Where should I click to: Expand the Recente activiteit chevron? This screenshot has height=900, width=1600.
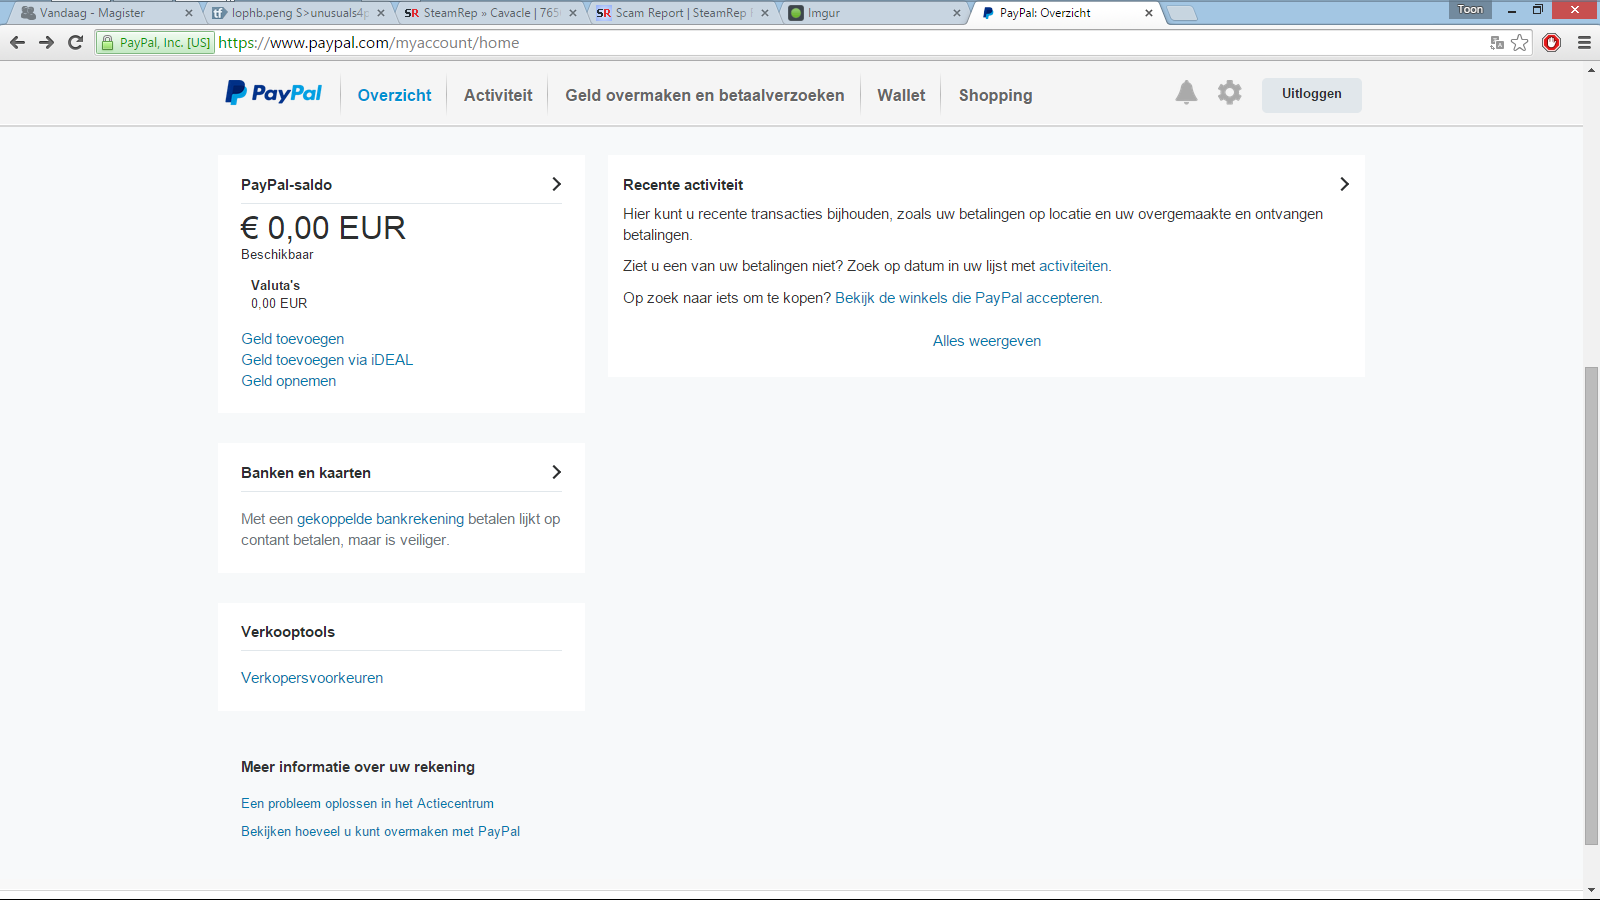[x=1344, y=184]
